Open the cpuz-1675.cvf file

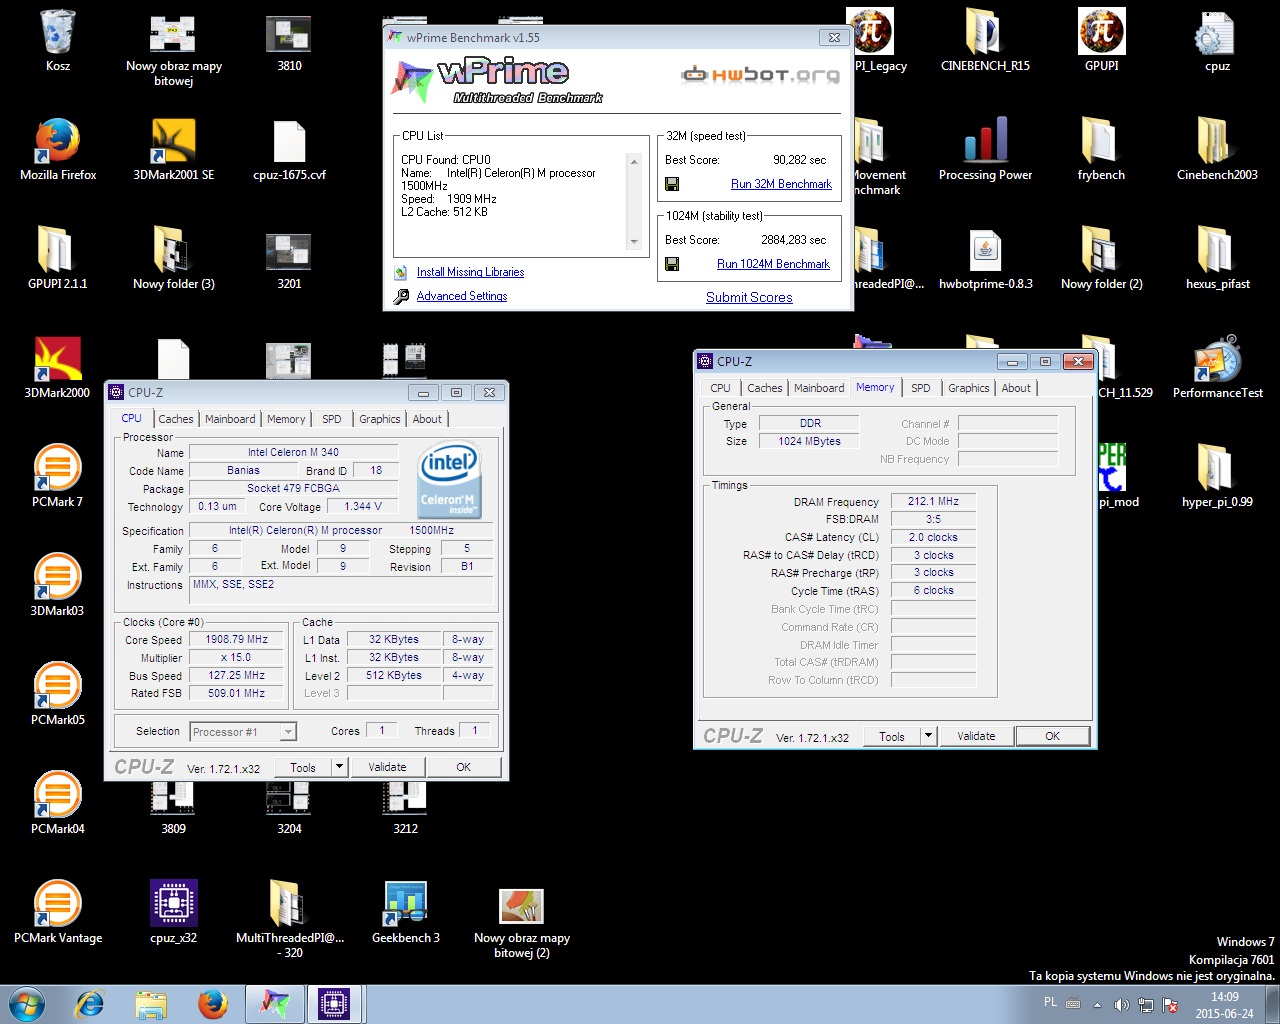tap(289, 150)
